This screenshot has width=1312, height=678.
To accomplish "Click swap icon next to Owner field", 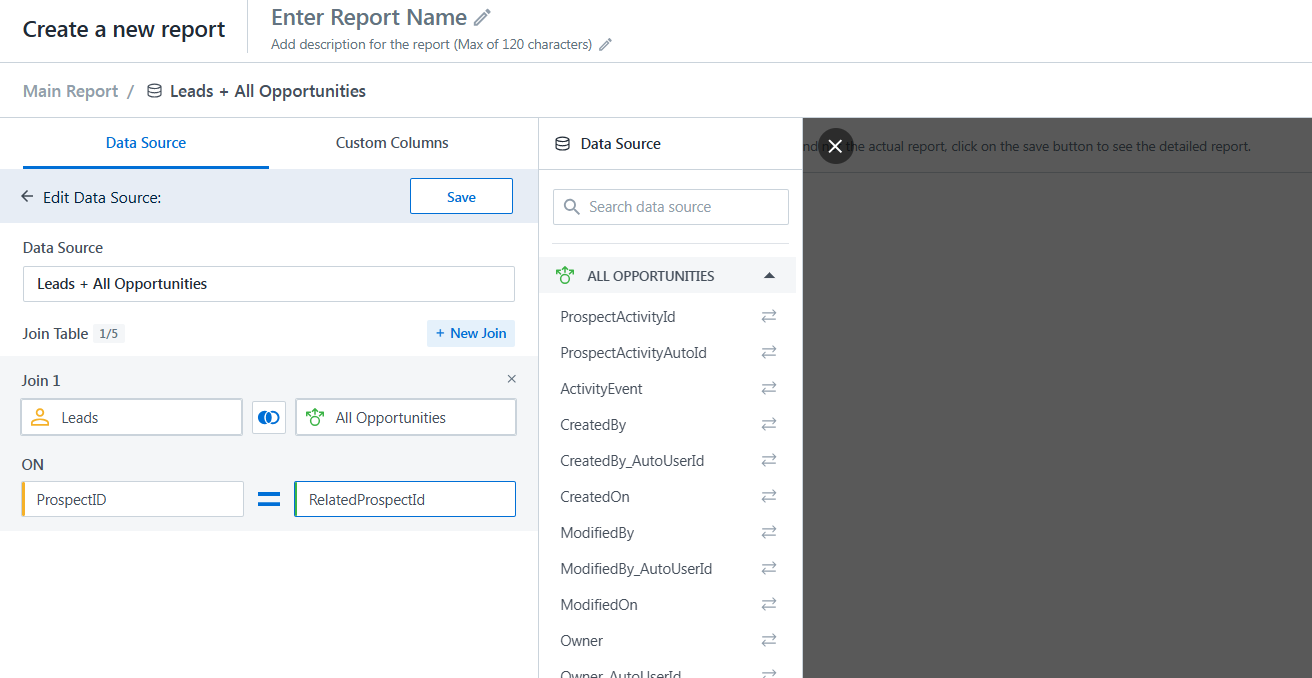I will [x=768, y=641].
